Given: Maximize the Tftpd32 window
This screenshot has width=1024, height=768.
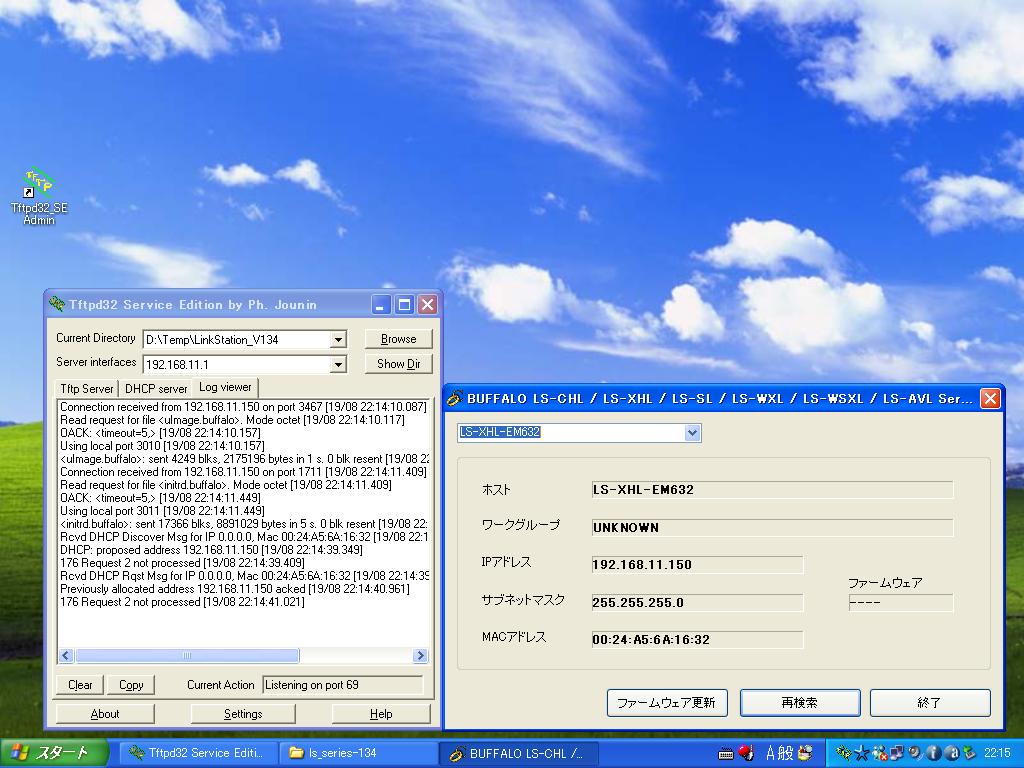Looking at the screenshot, I should (x=404, y=304).
